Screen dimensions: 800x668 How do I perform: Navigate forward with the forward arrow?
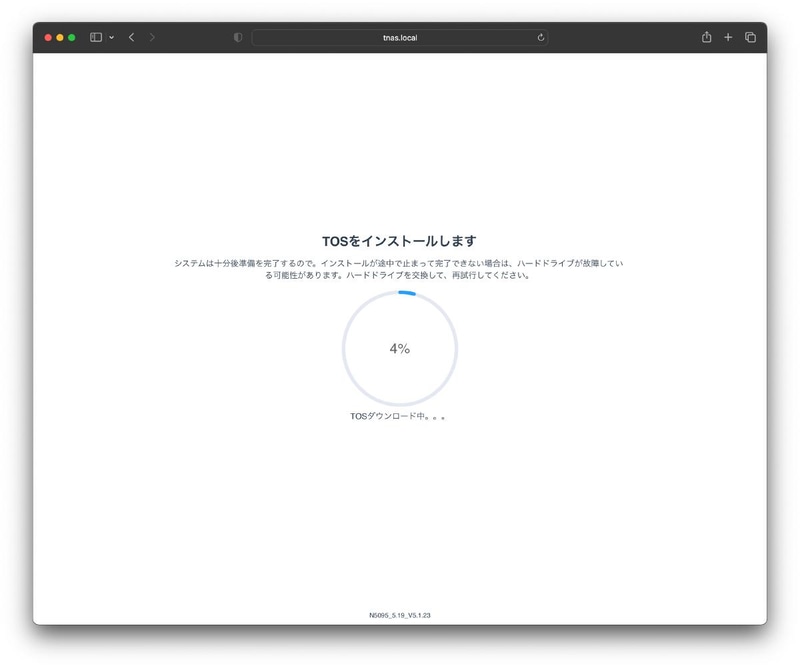coord(150,35)
